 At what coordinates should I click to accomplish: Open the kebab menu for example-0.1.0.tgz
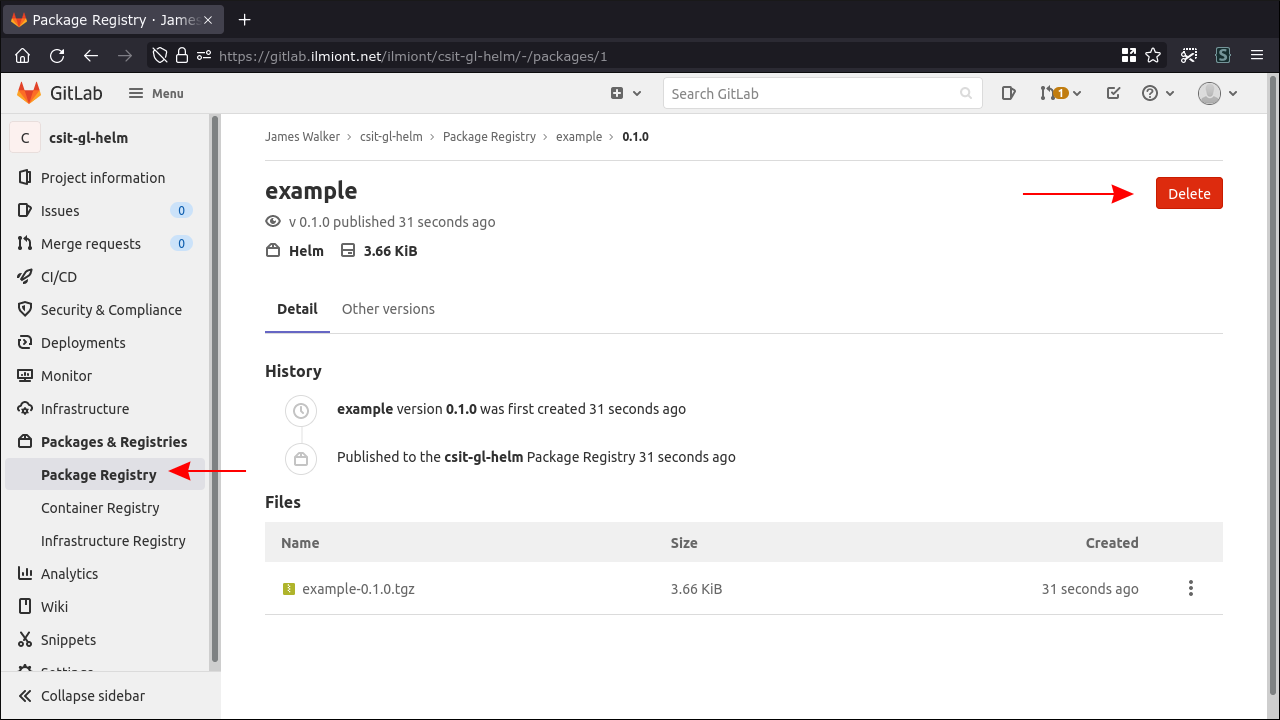(x=1190, y=588)
